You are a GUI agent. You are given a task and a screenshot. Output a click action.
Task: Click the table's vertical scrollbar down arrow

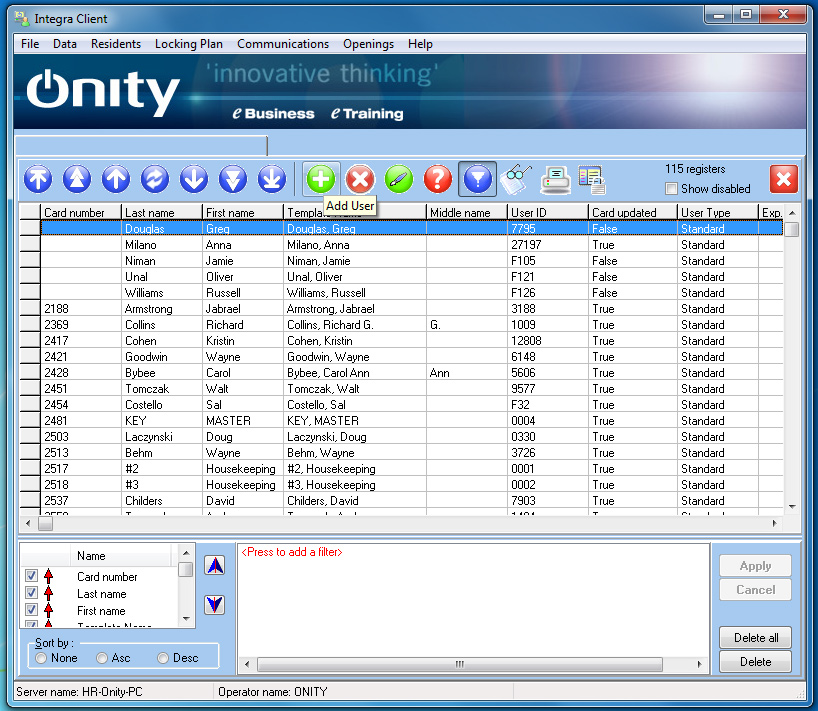click(791, 507)
